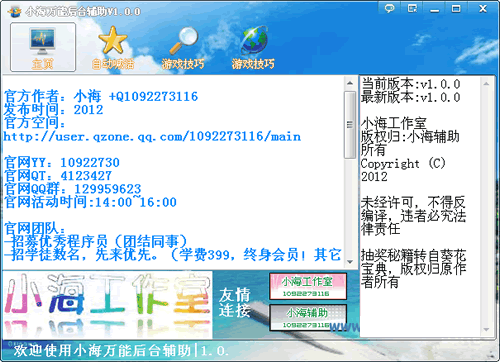Click the skin/menu icon in title bar

click(x=412, y=8)
